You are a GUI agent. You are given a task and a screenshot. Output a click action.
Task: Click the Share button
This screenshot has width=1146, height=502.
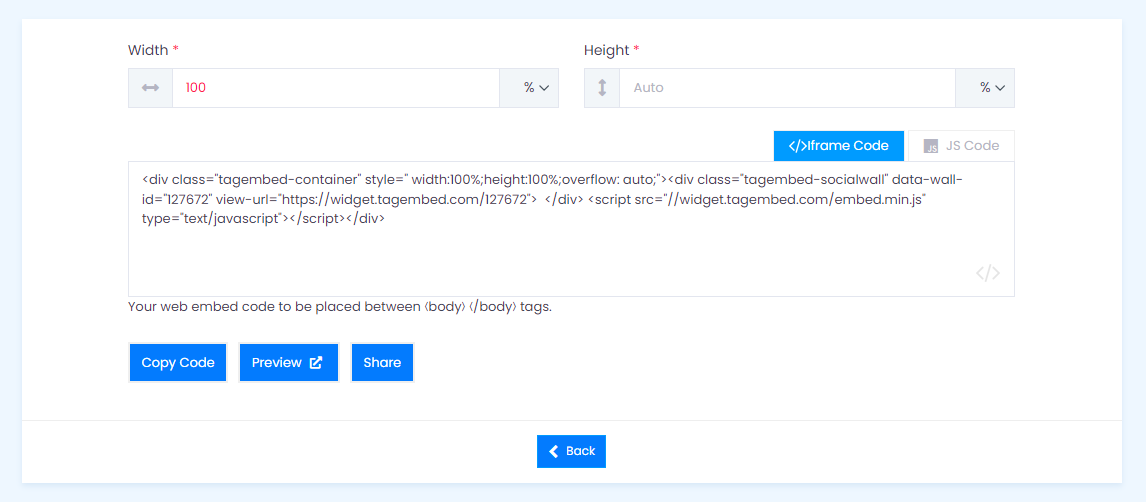(382, 362)
